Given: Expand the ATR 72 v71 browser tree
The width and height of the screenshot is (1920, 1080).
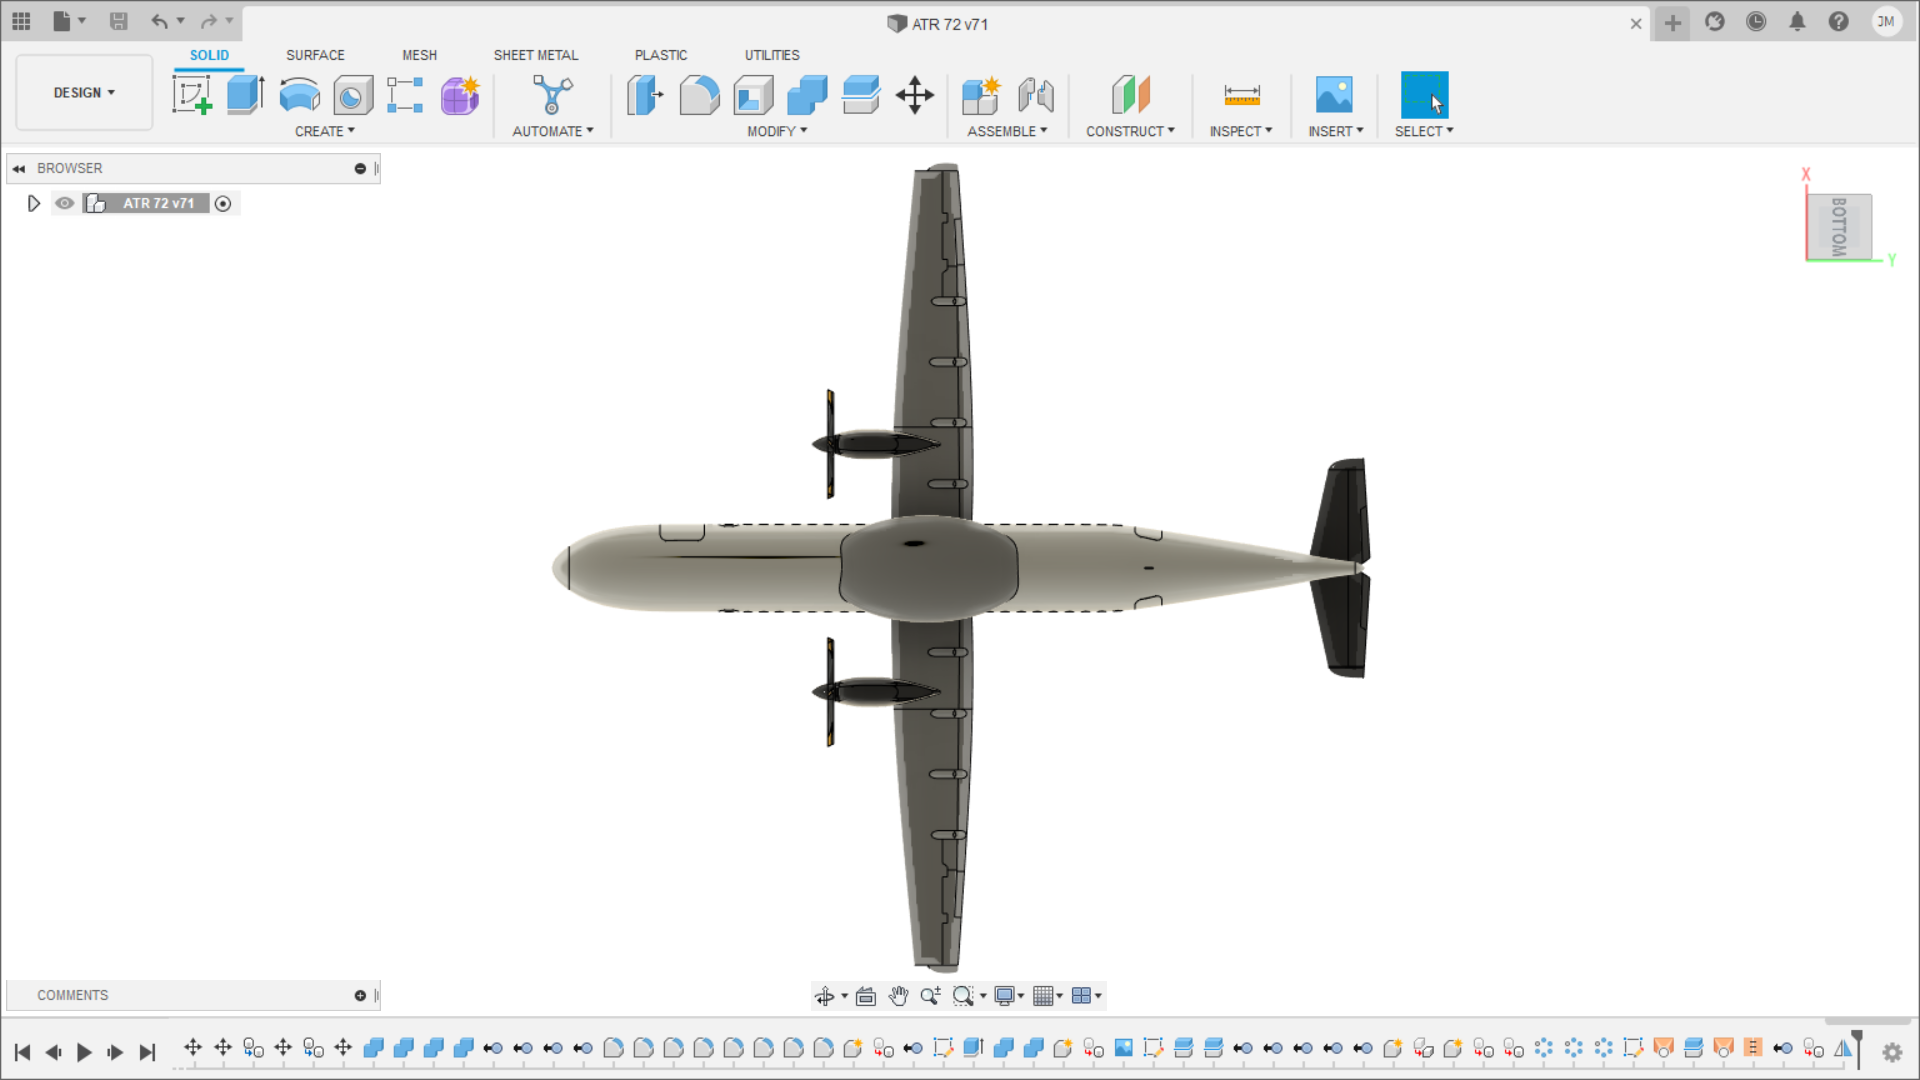Looking at the screenshot, I should click(33, 204).
